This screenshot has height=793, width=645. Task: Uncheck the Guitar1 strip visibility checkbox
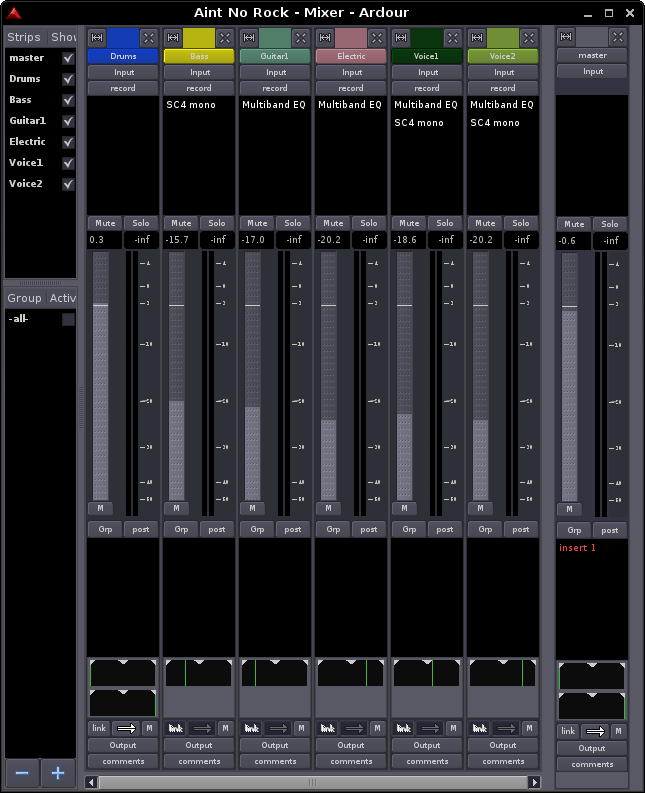[68, 121]
